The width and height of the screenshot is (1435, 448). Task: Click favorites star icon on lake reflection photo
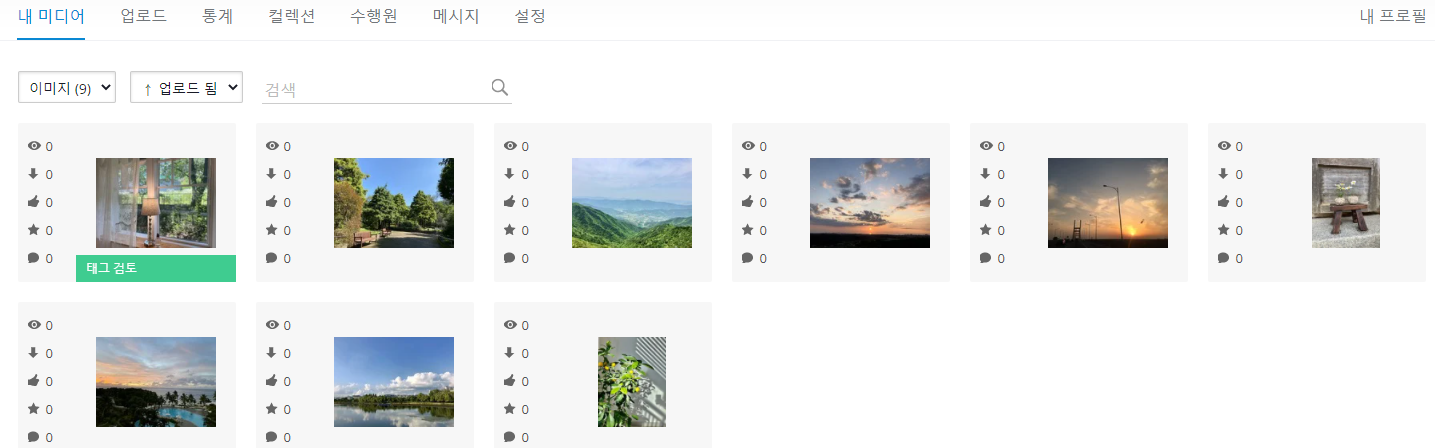click(272, 409)
